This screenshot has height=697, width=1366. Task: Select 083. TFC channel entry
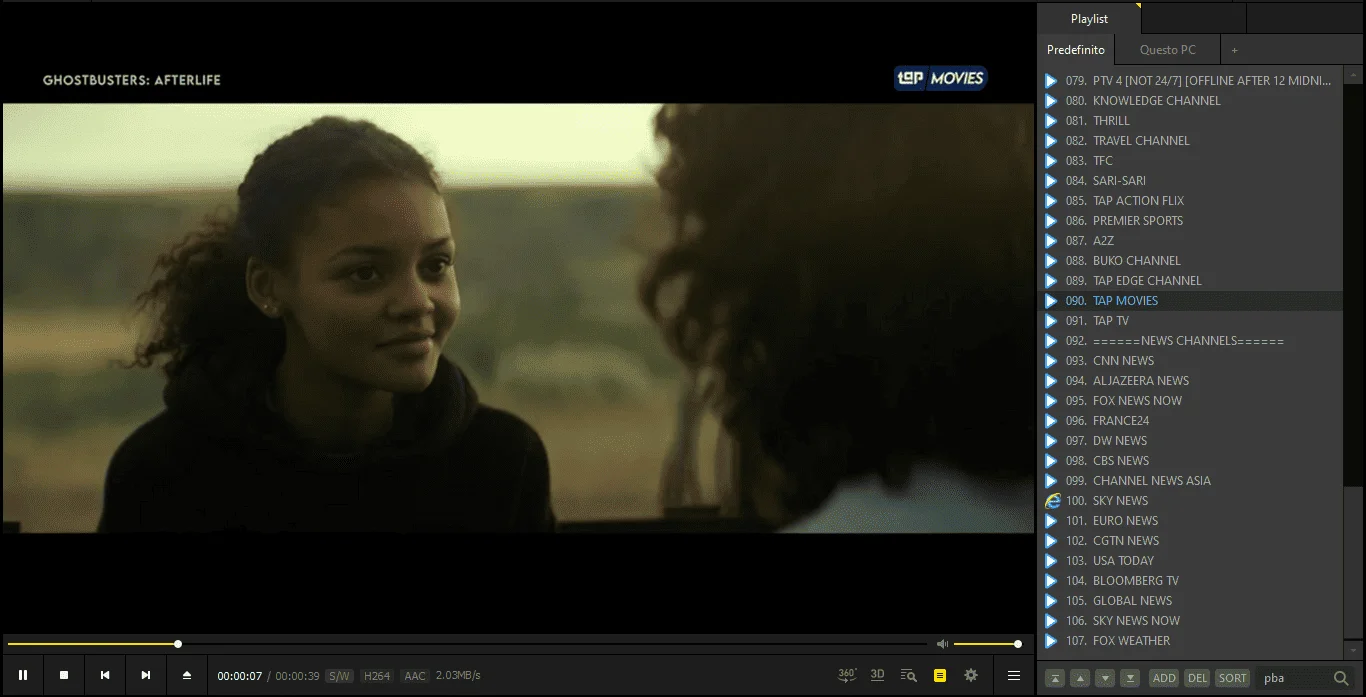tap(1190, 161)
